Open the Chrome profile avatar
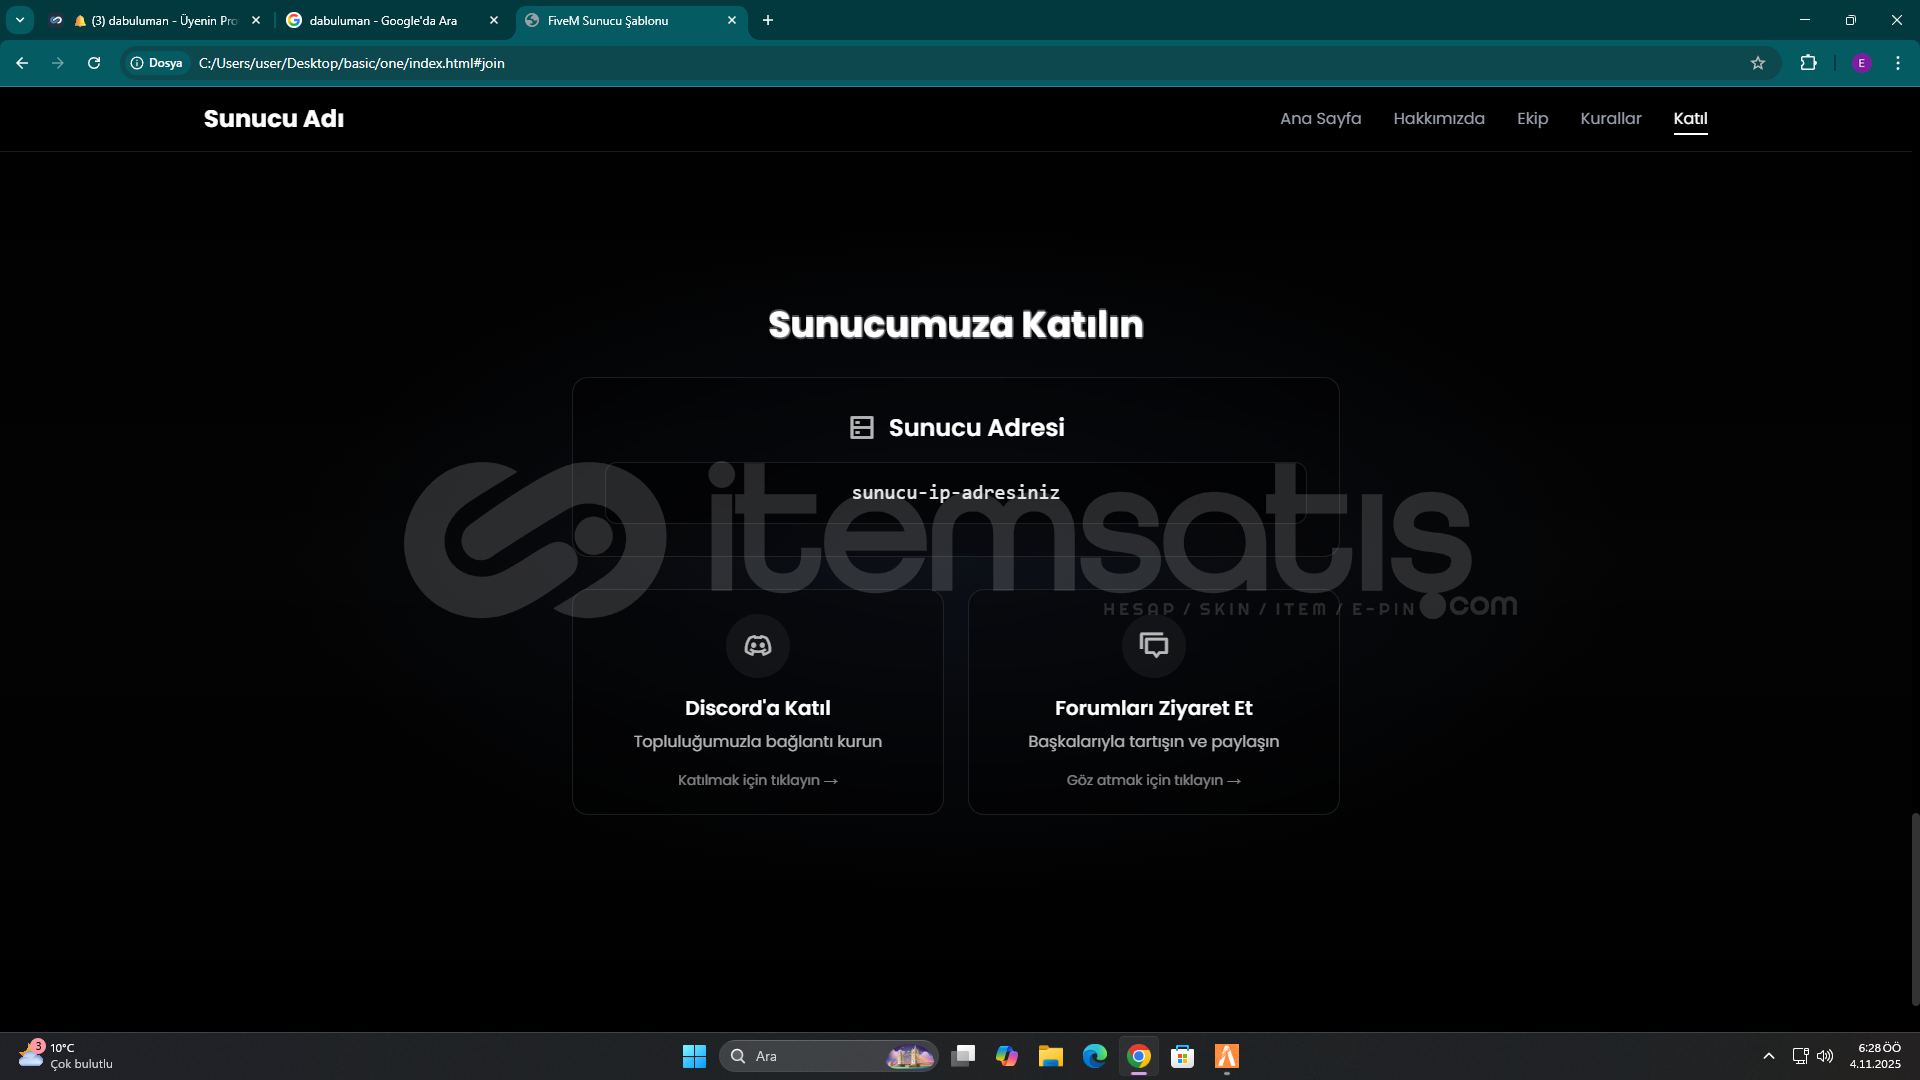Viewport: 1920px width, 1080px height. click(1861, 63)
